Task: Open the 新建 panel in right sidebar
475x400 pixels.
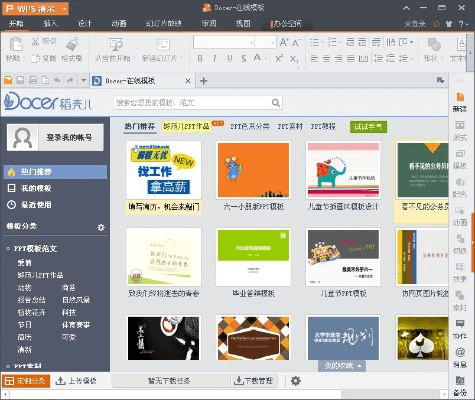Action: (460, 101)
